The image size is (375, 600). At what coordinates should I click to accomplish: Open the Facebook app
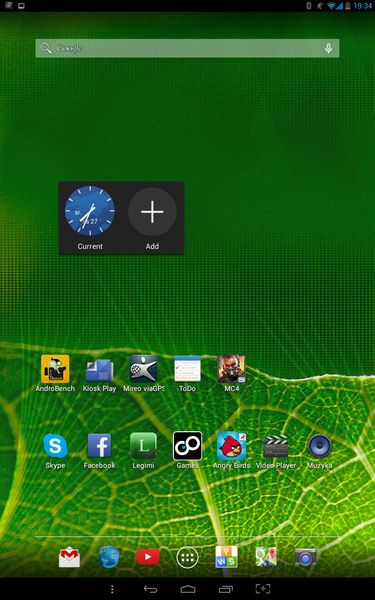(99, 446)
